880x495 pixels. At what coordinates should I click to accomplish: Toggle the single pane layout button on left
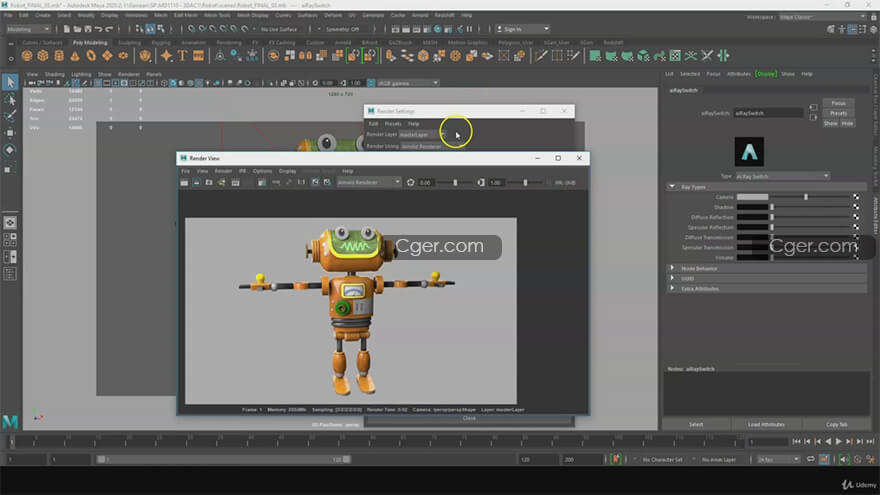tap(10, 223)
